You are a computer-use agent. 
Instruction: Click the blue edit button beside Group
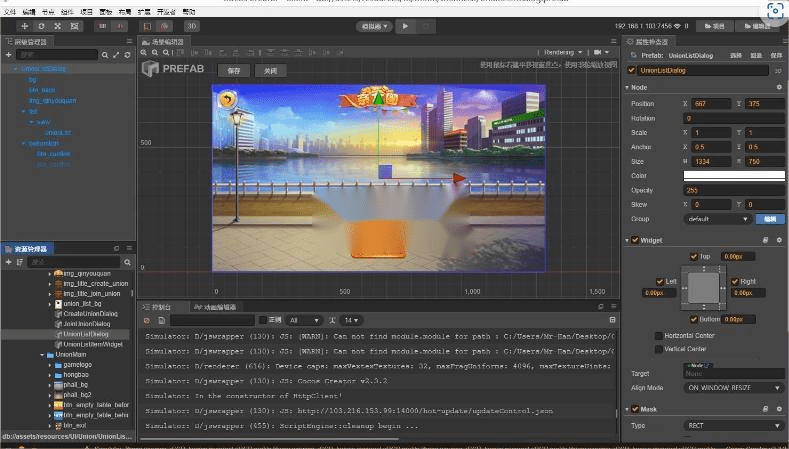(x=770, y=219)
